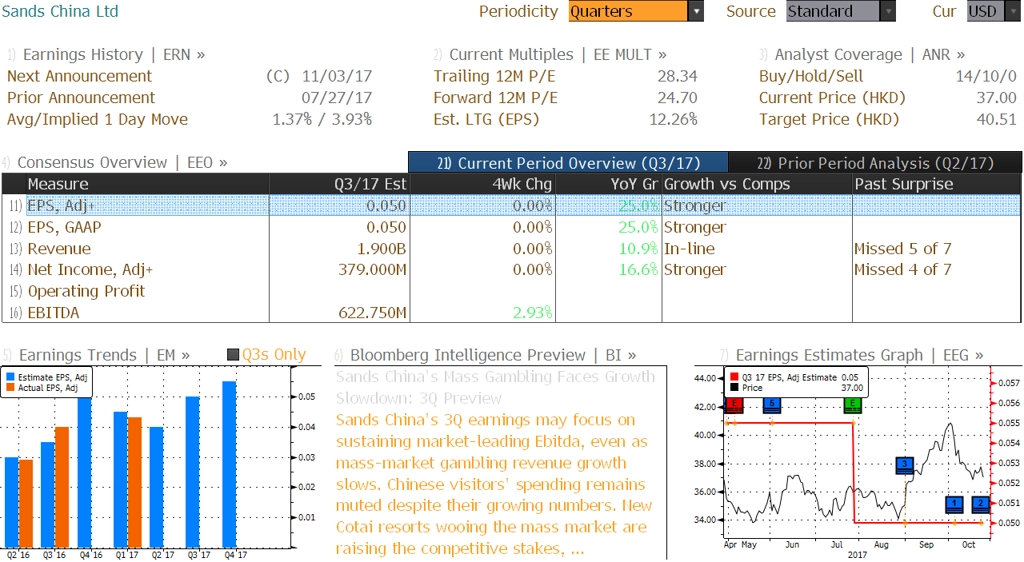Click Target Price (HKD) value 40.51
1024x562 pixels.
tap(997, 119)
